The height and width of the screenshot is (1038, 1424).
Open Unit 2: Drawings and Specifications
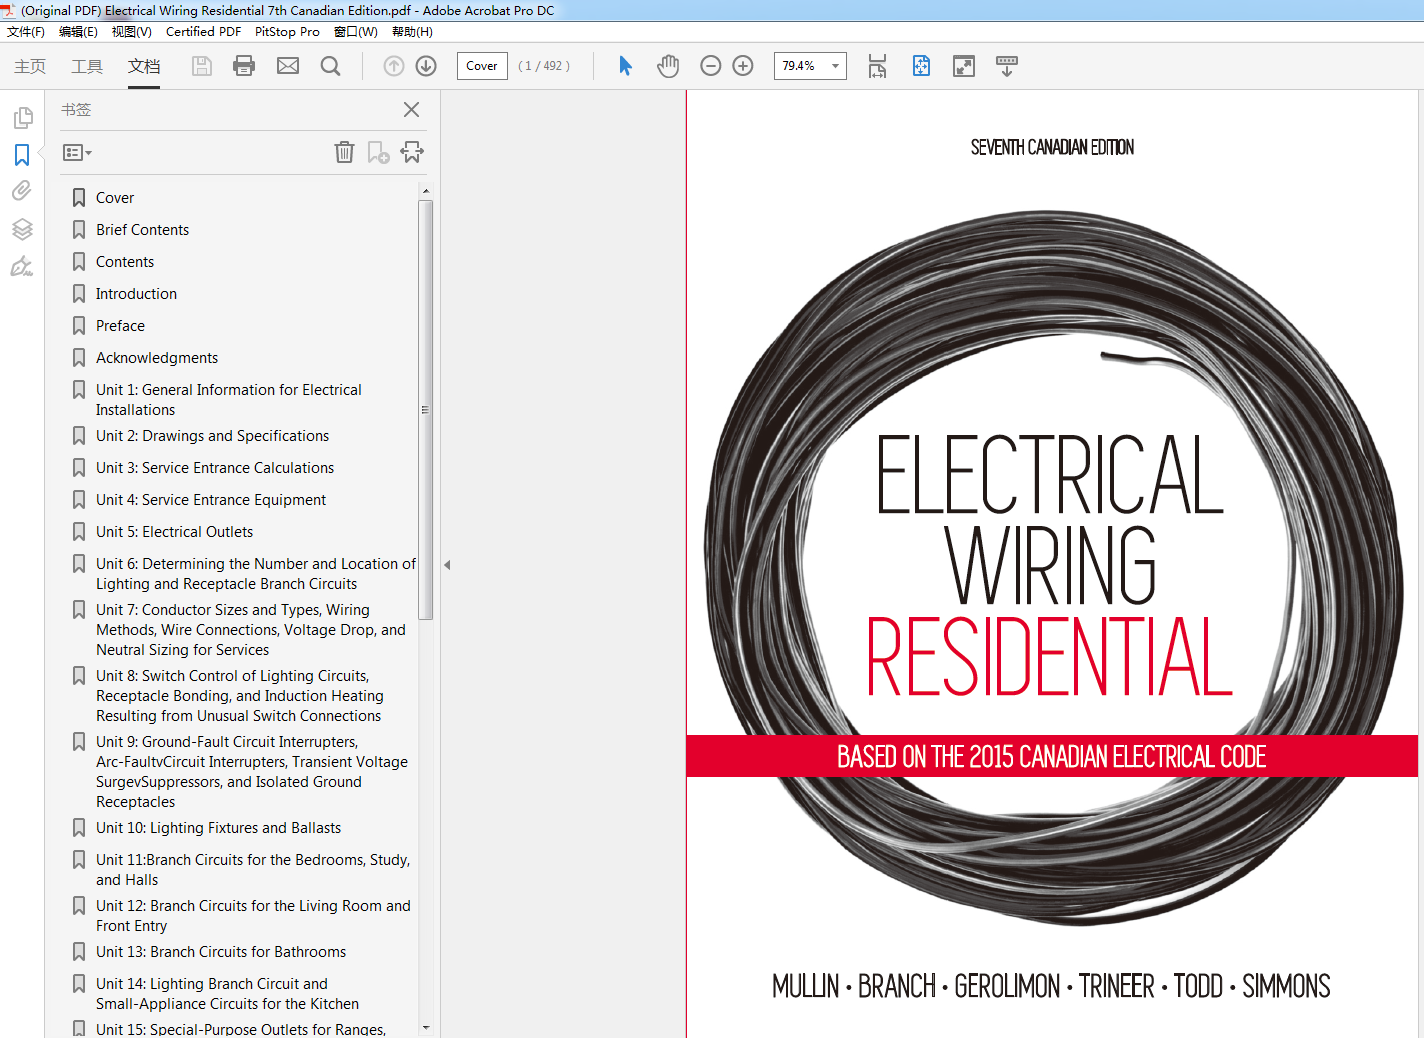point(212,436)
